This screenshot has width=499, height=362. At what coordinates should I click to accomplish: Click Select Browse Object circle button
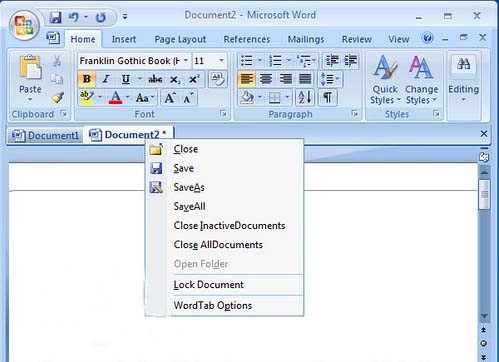[484, 343]
